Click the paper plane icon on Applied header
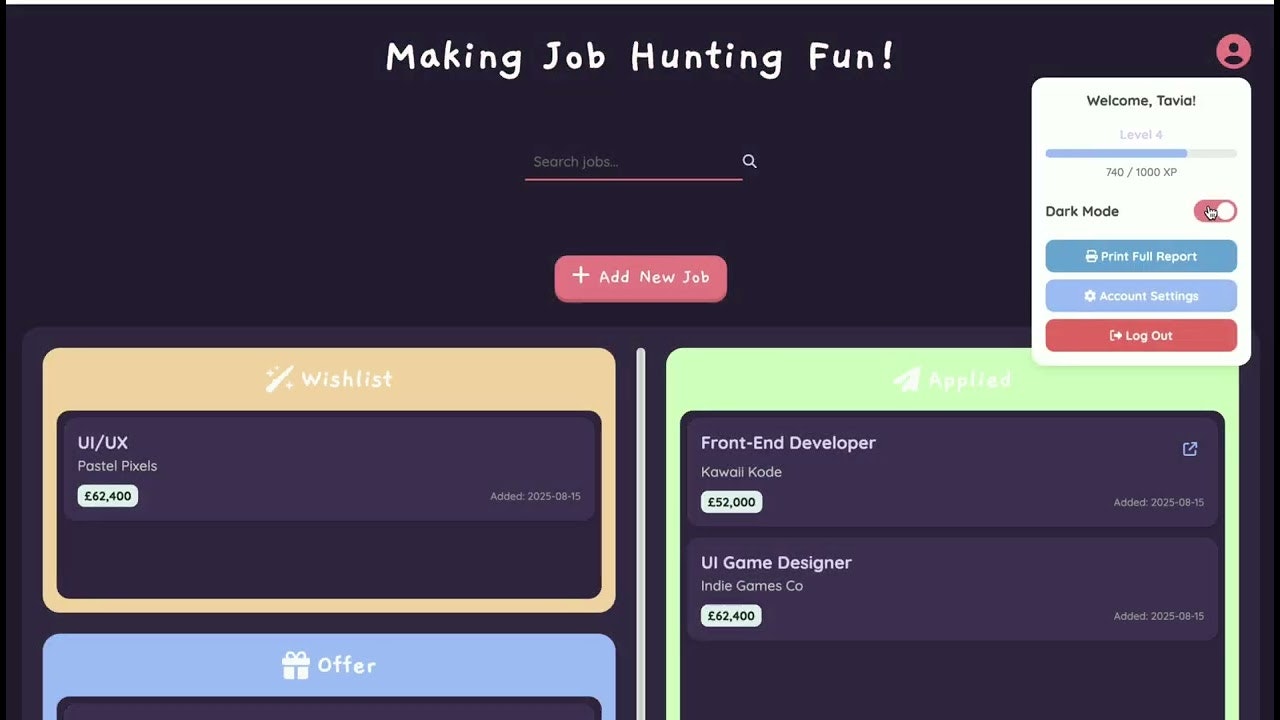Image resolution: width=1280 pixels, height=720 pixels. click(x=906, y=379)
